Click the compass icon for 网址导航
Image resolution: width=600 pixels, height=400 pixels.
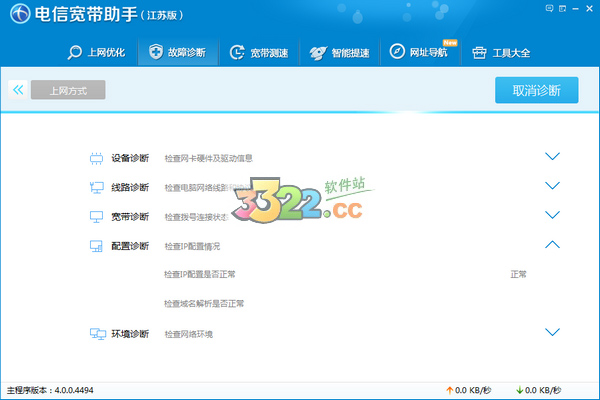point(397,51)
